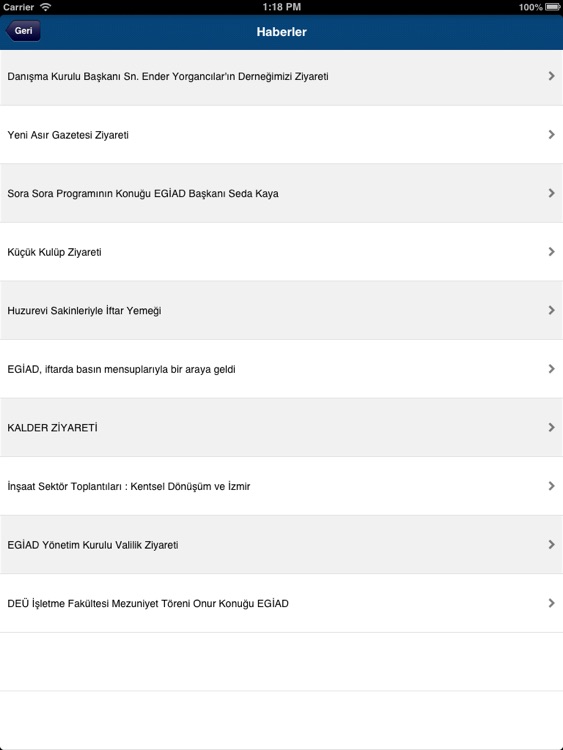Open EGİAD iftarda basın mensuplarıyla article

[281, 369]
